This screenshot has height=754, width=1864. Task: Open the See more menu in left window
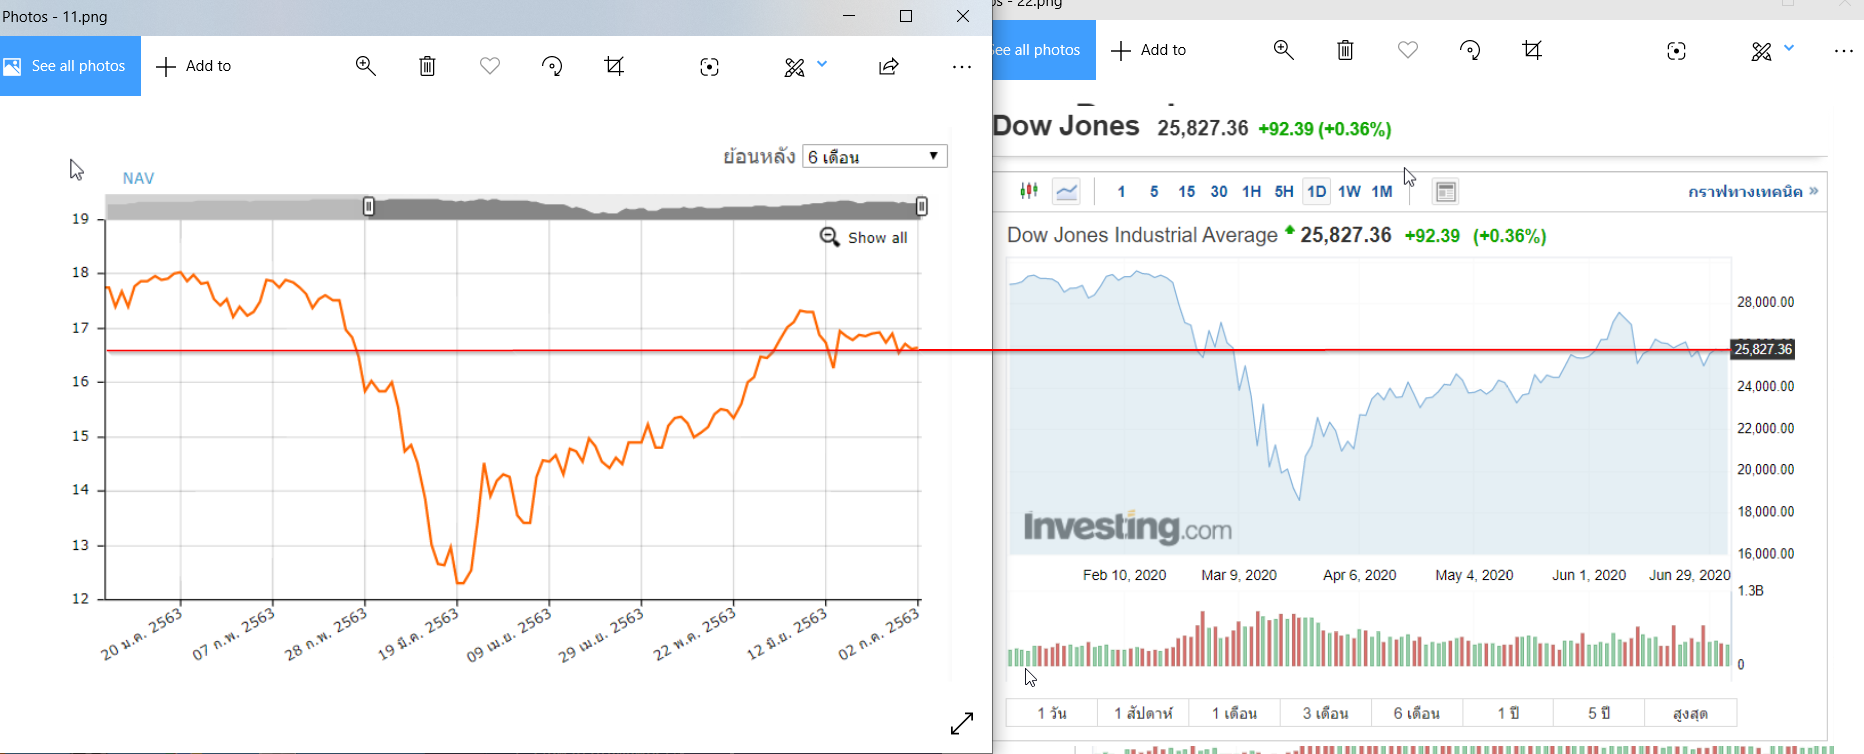pos(962,66)
